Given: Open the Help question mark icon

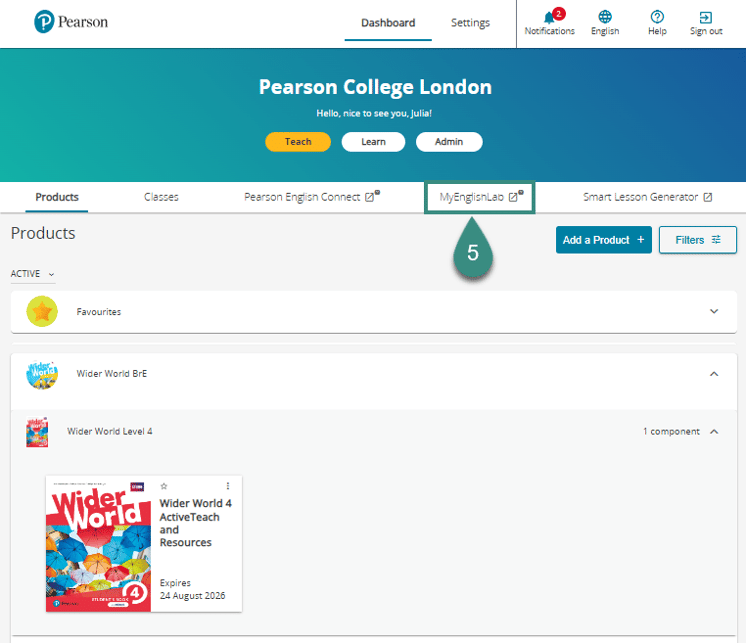Looking at the screenshot, I should click(x=657, y=17).
